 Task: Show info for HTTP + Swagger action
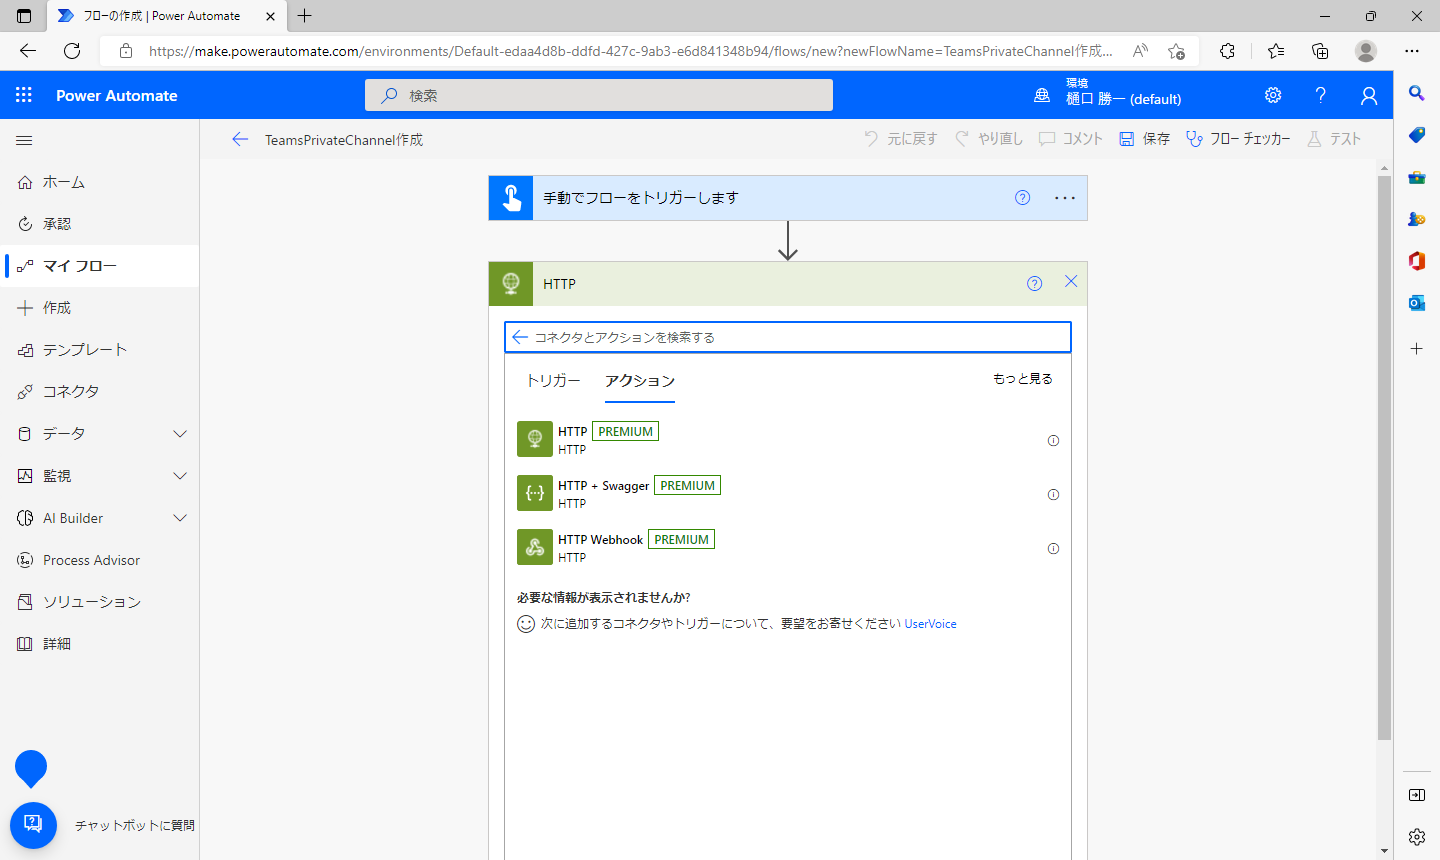pos(1053,495)
